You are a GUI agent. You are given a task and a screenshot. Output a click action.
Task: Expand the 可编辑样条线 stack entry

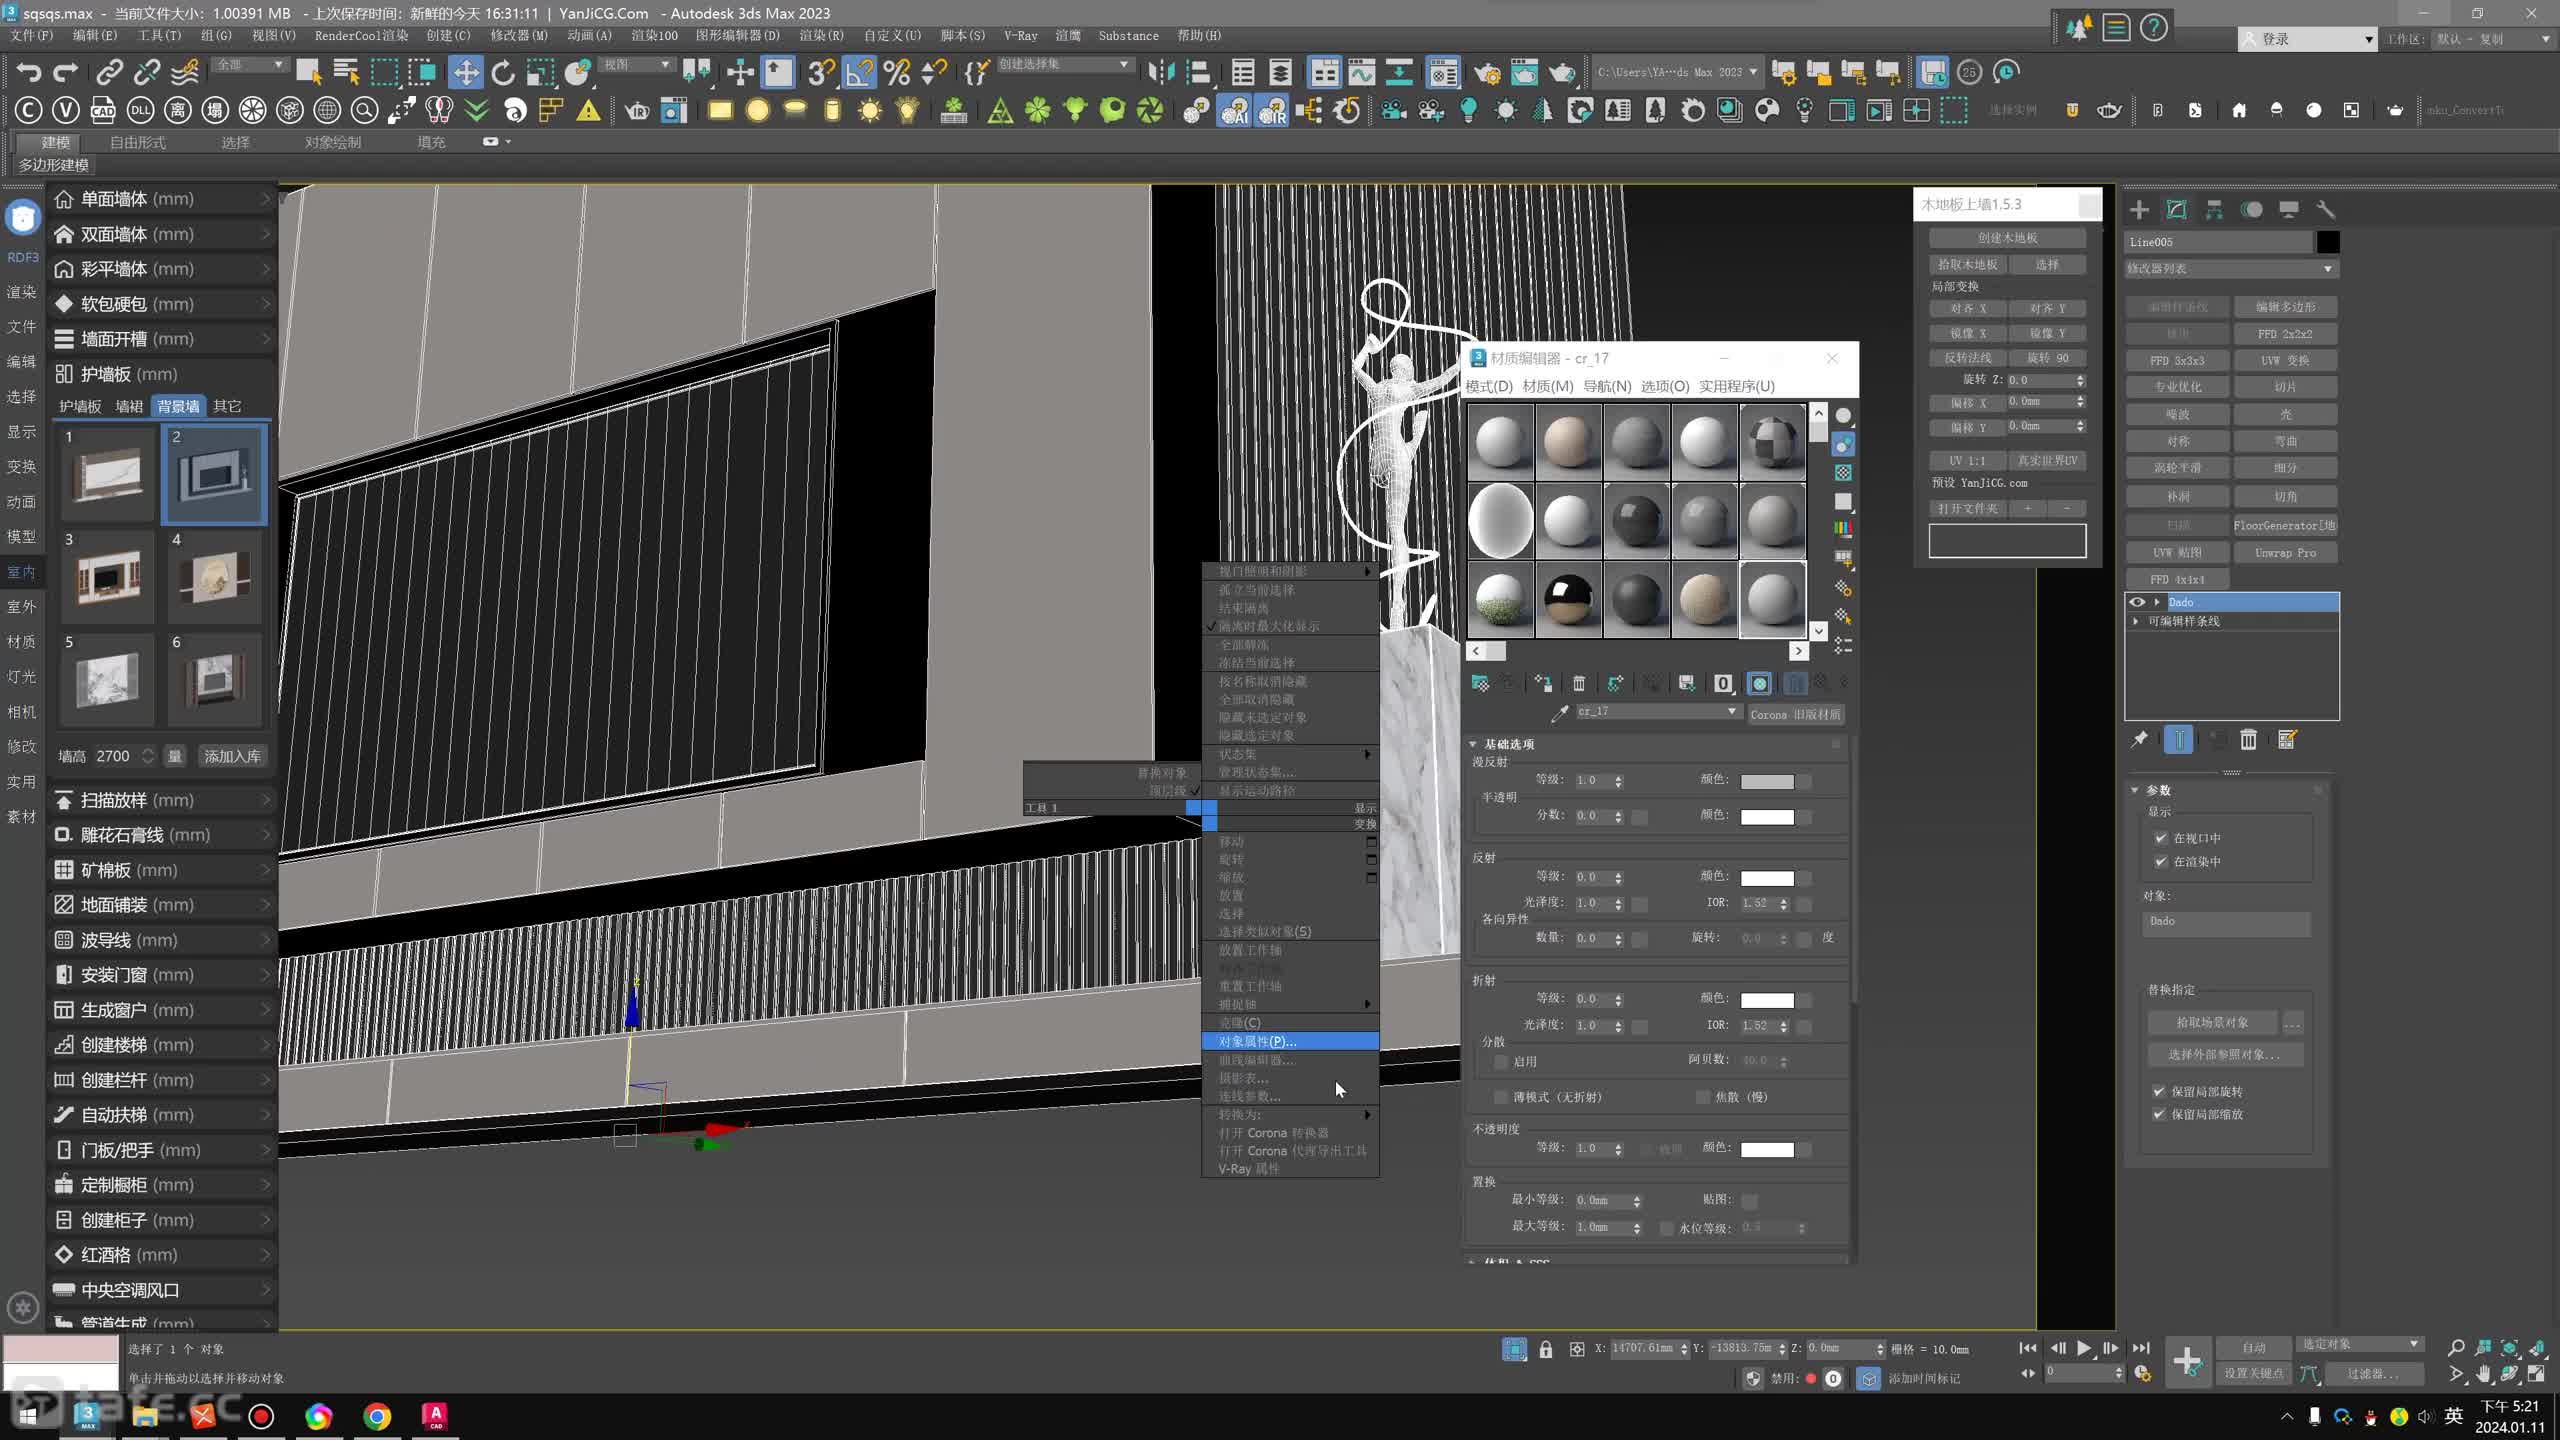pos(2137,621)
